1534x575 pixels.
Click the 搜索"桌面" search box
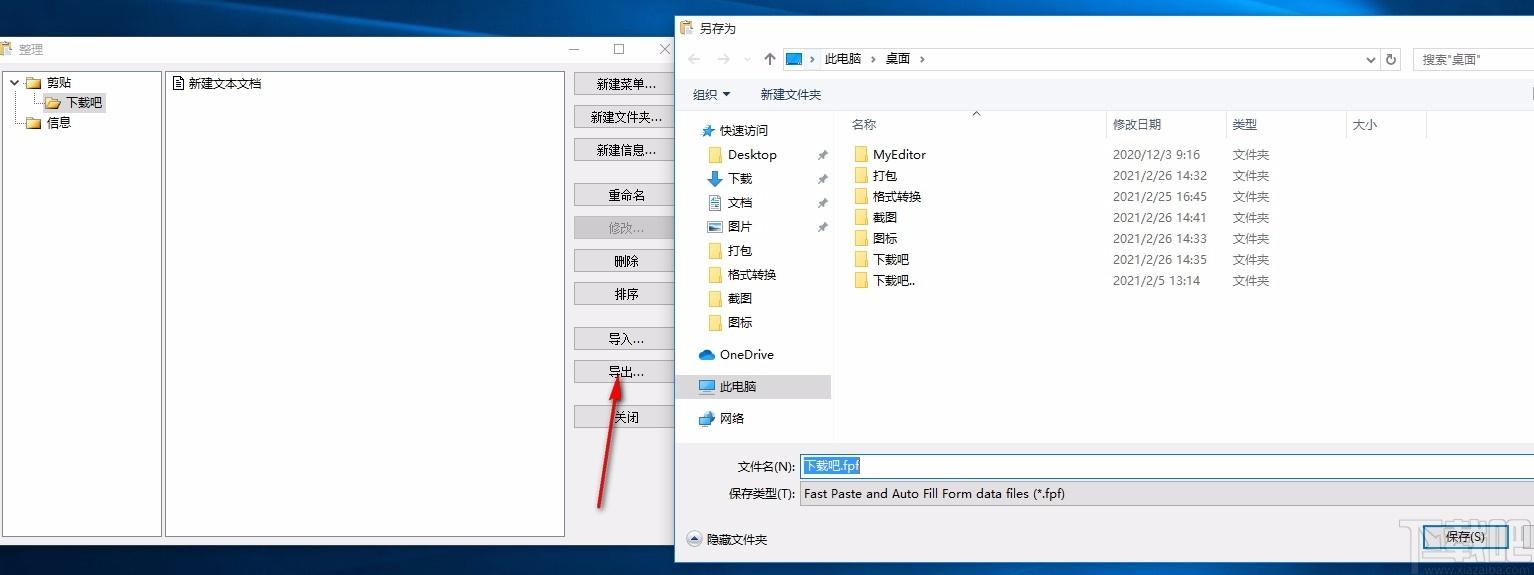(1472, 59)
